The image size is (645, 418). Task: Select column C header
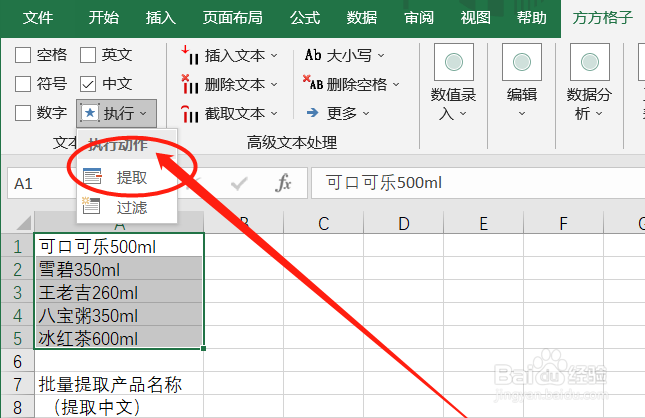(x=323, y=223)
